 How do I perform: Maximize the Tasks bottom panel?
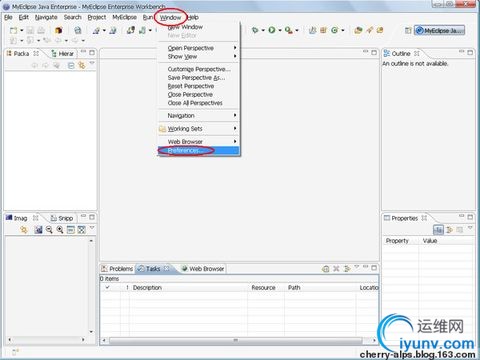[374, 268]
